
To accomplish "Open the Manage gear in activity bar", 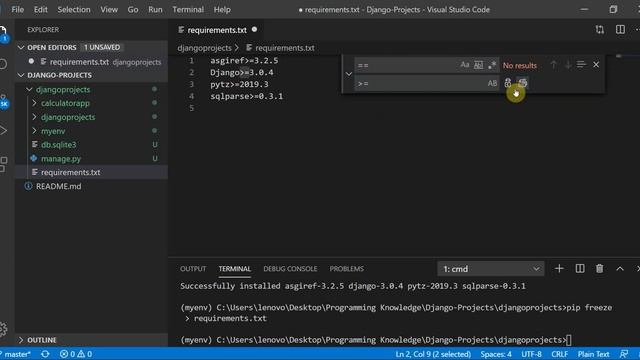I will pos(3,329).
